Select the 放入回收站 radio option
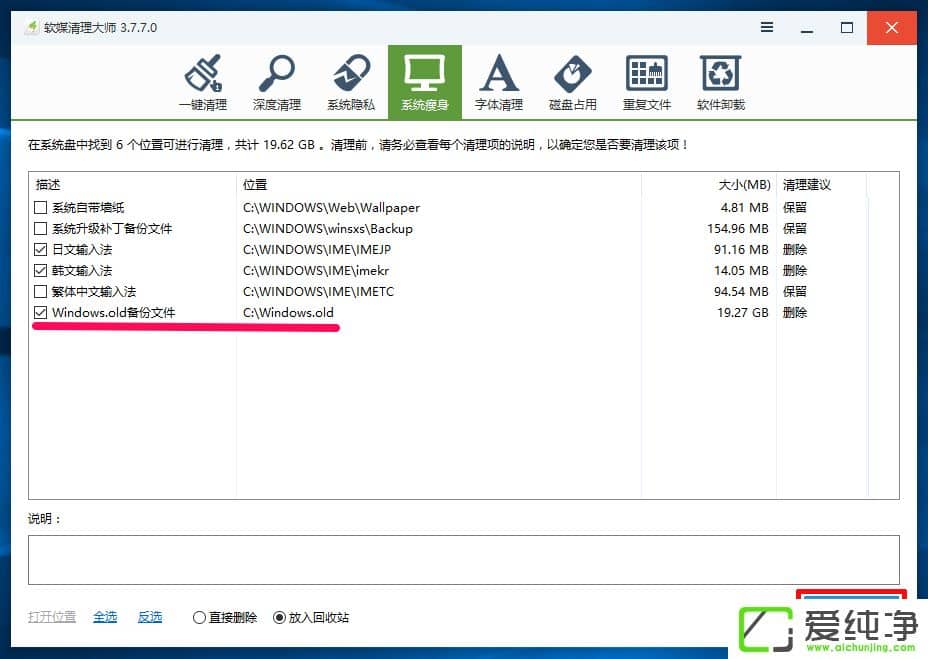The width and height of the screenshot is (928, 659). tap(281, 617)
